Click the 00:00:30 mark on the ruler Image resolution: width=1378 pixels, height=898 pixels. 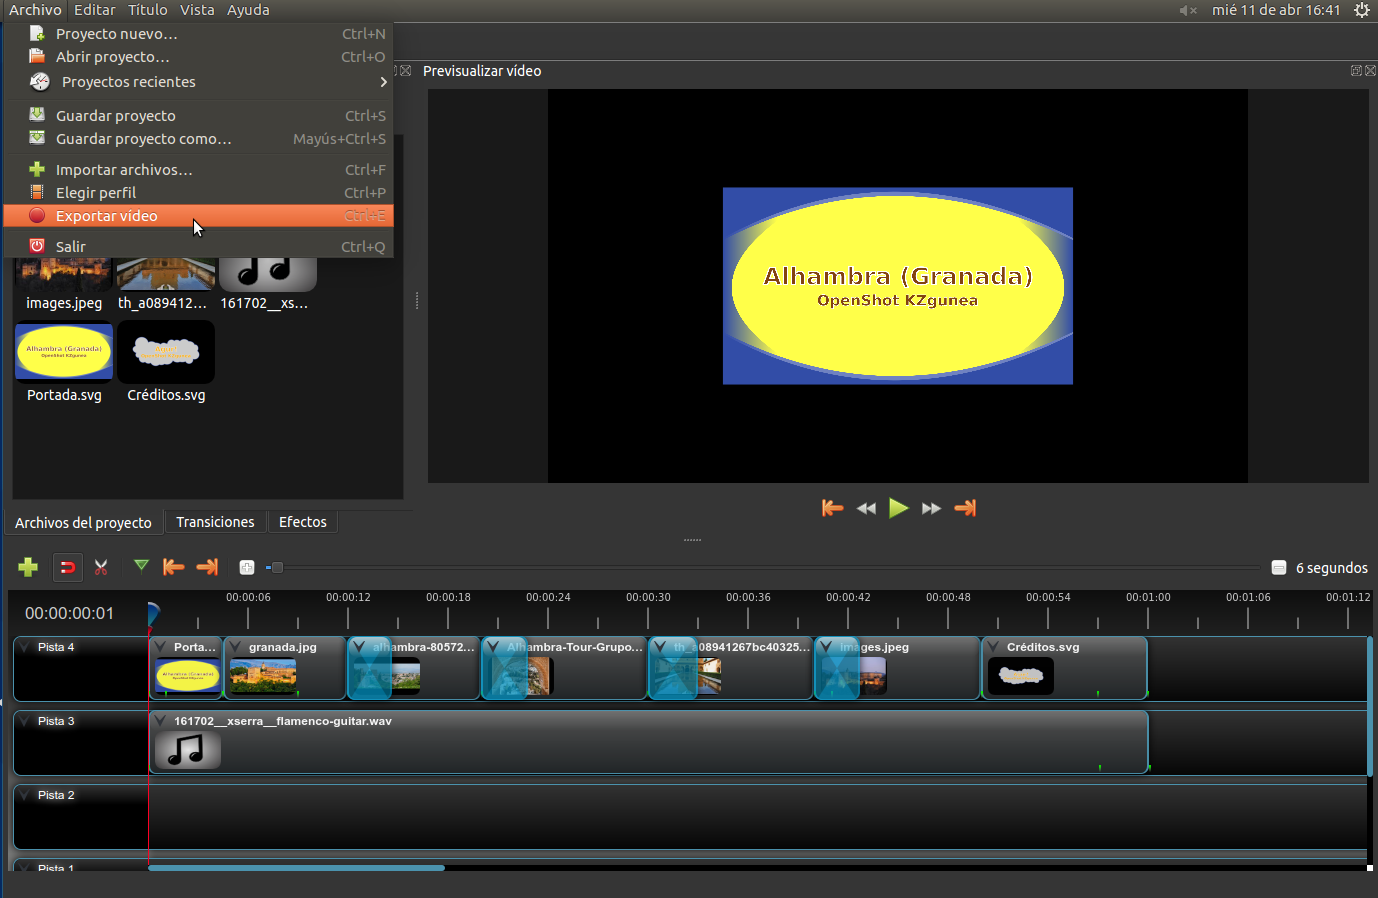648,597
